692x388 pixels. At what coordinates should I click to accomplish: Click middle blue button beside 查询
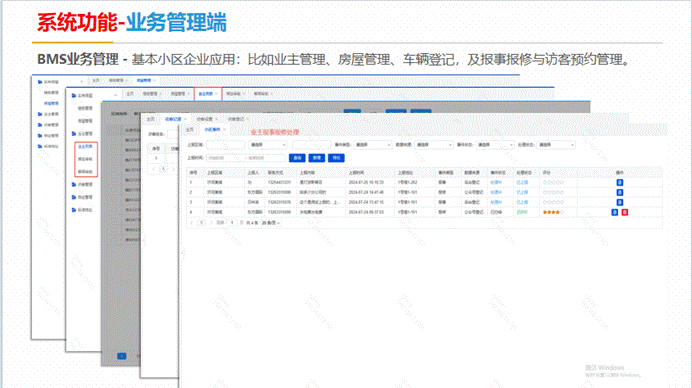click(316, 158)
